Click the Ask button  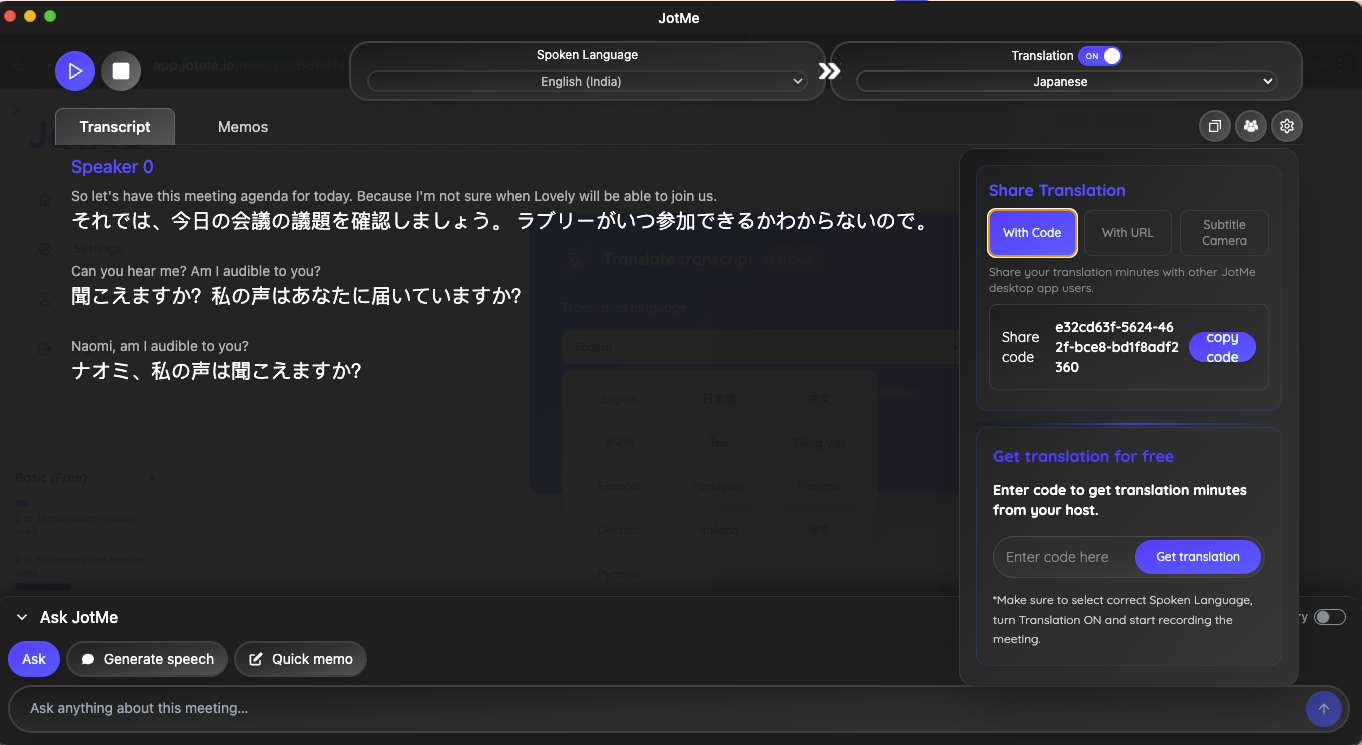(34, 659)
